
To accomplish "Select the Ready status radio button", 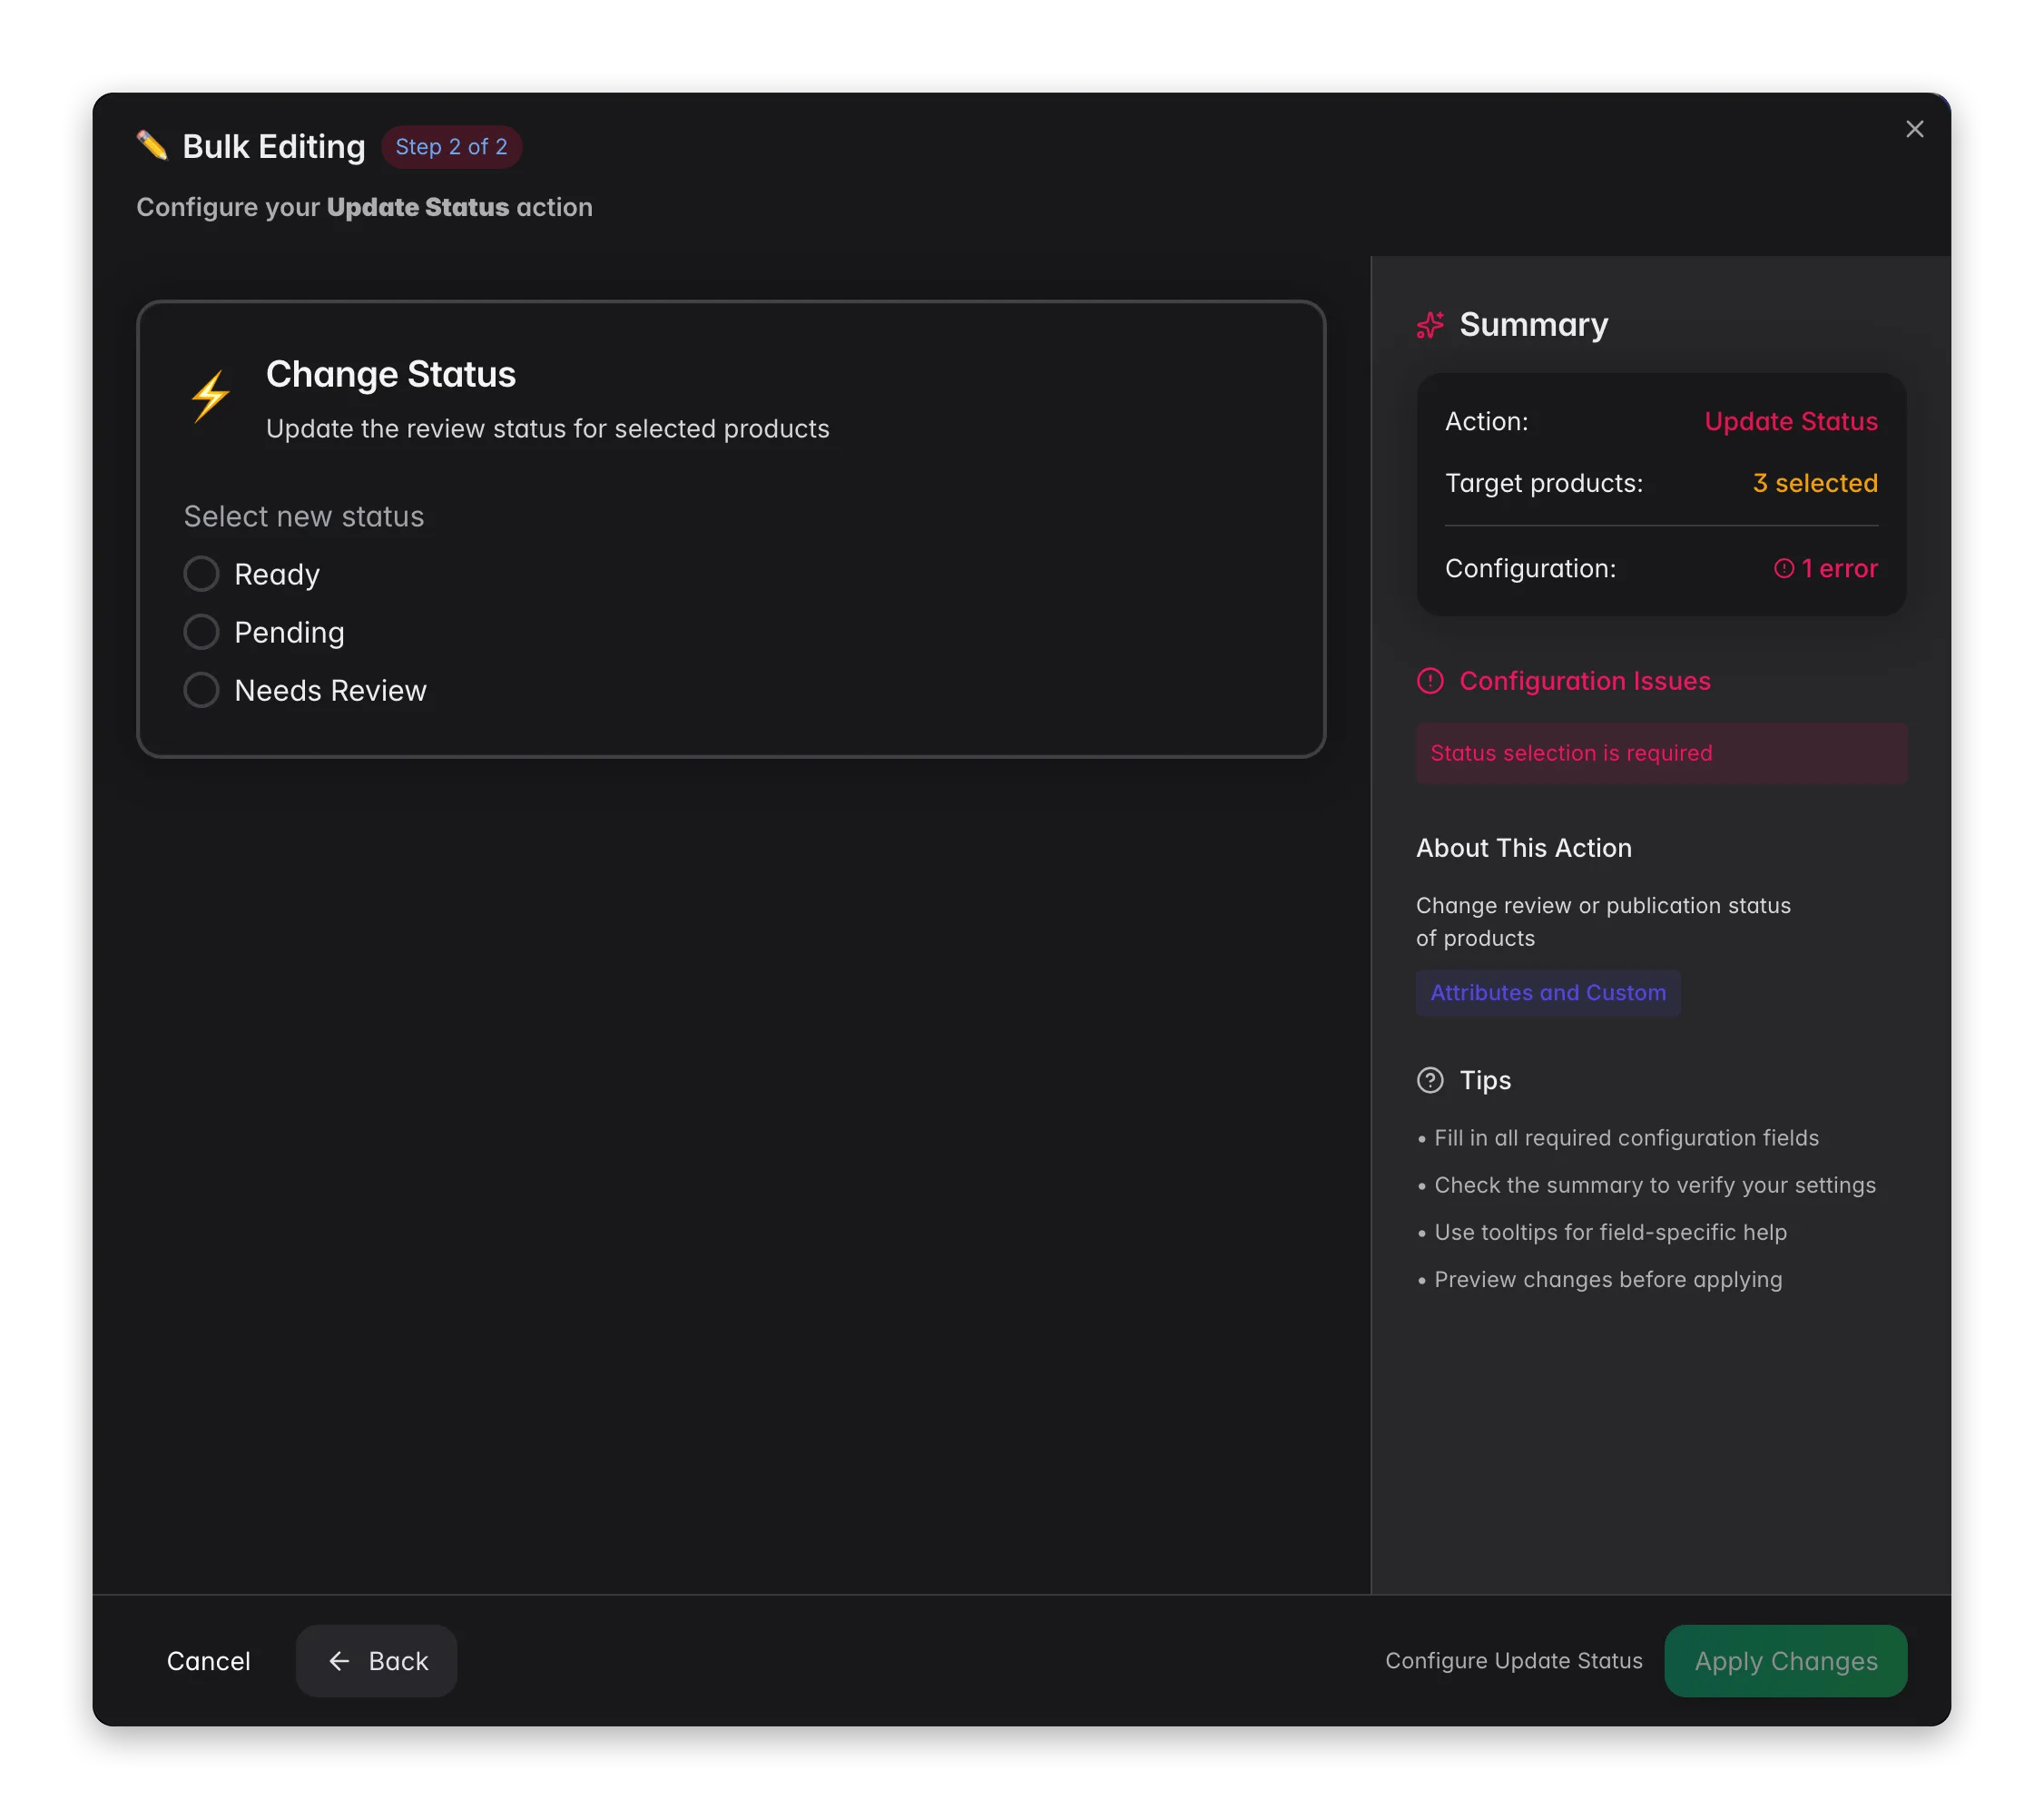I will click(x=201, y=574).
